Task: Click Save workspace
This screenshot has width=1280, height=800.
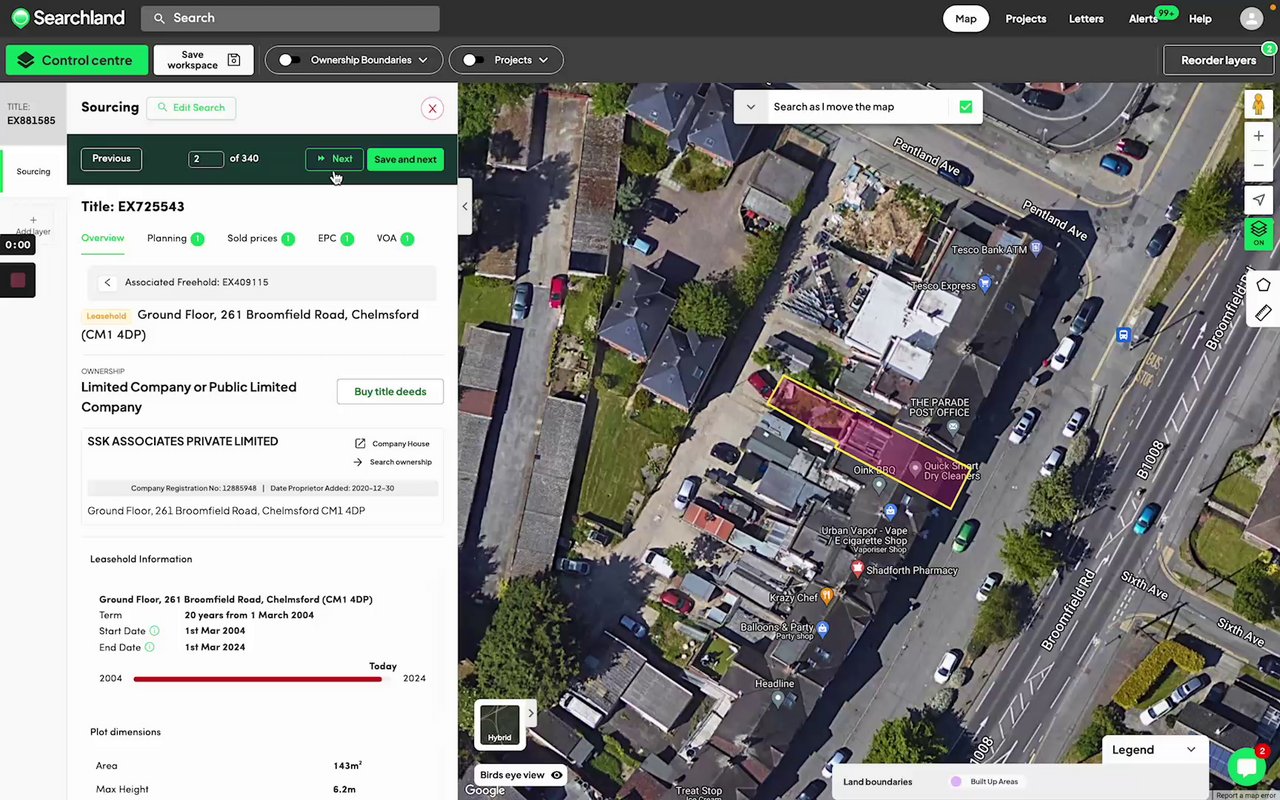Action: tap(203, 60)
